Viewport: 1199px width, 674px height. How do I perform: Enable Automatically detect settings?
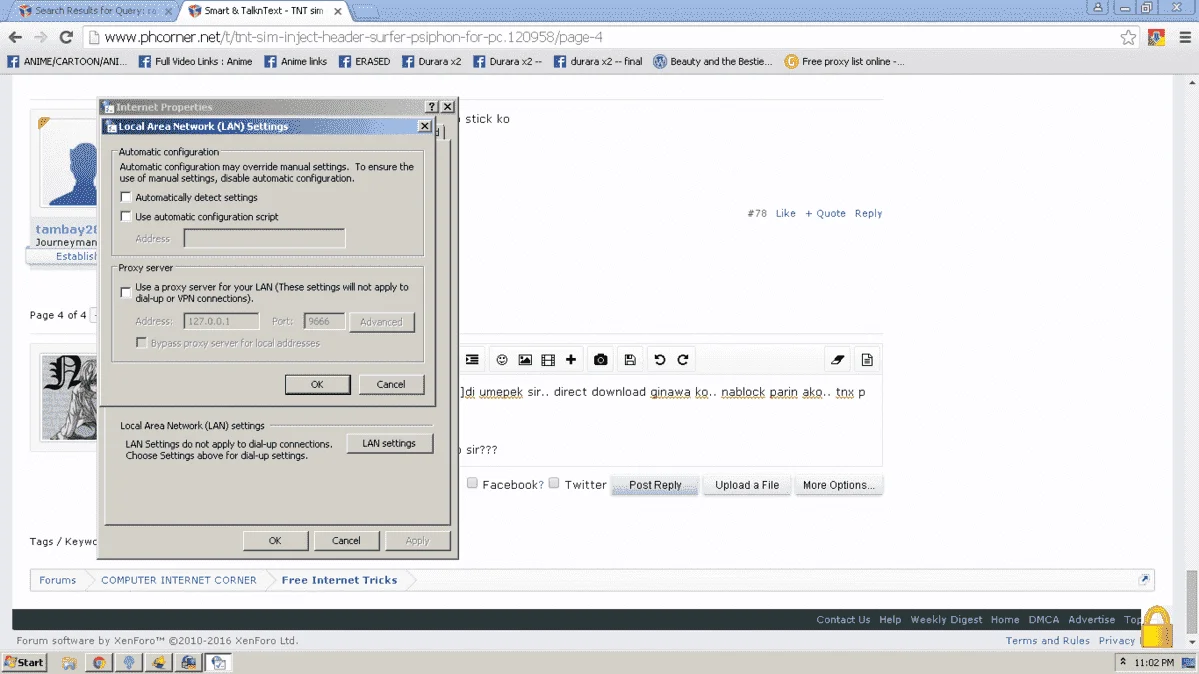pos(126,197)
